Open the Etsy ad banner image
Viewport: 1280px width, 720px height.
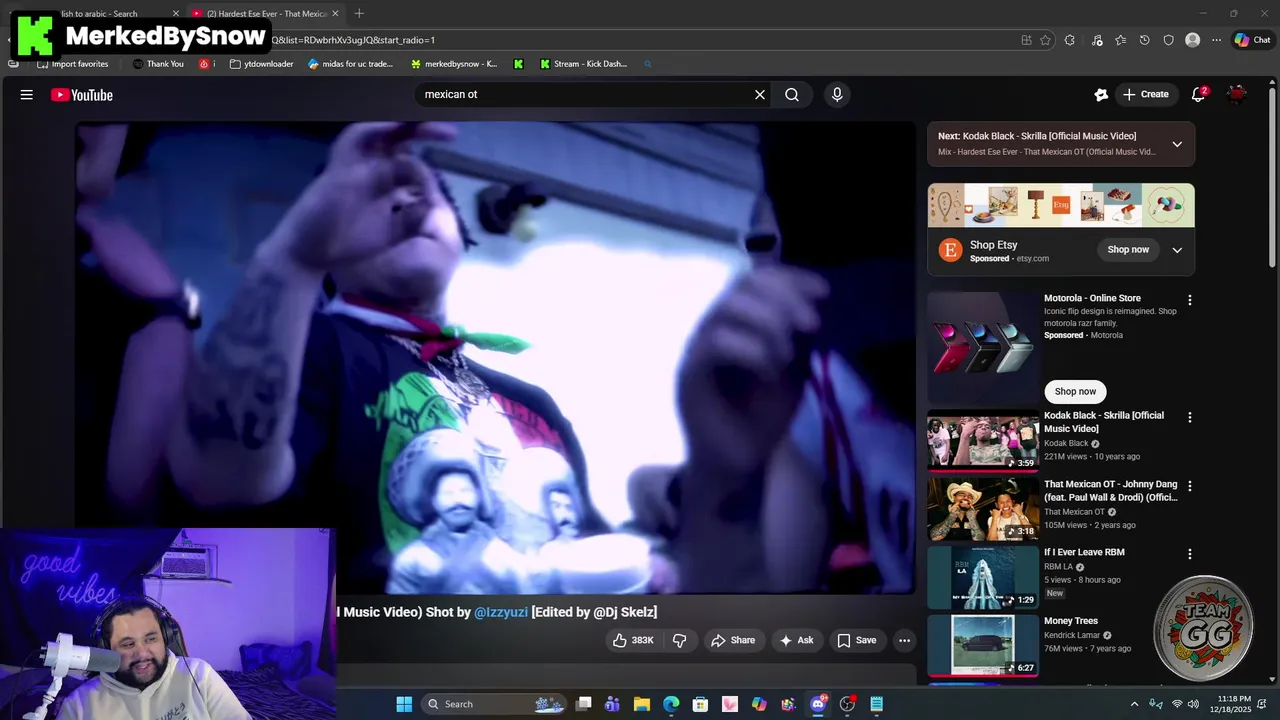[x=1061, y=205]
